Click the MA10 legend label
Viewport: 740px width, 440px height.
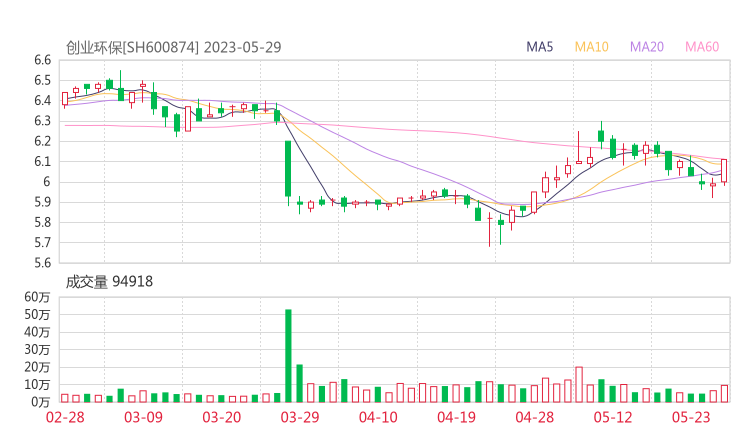click(x=591, y=47)
